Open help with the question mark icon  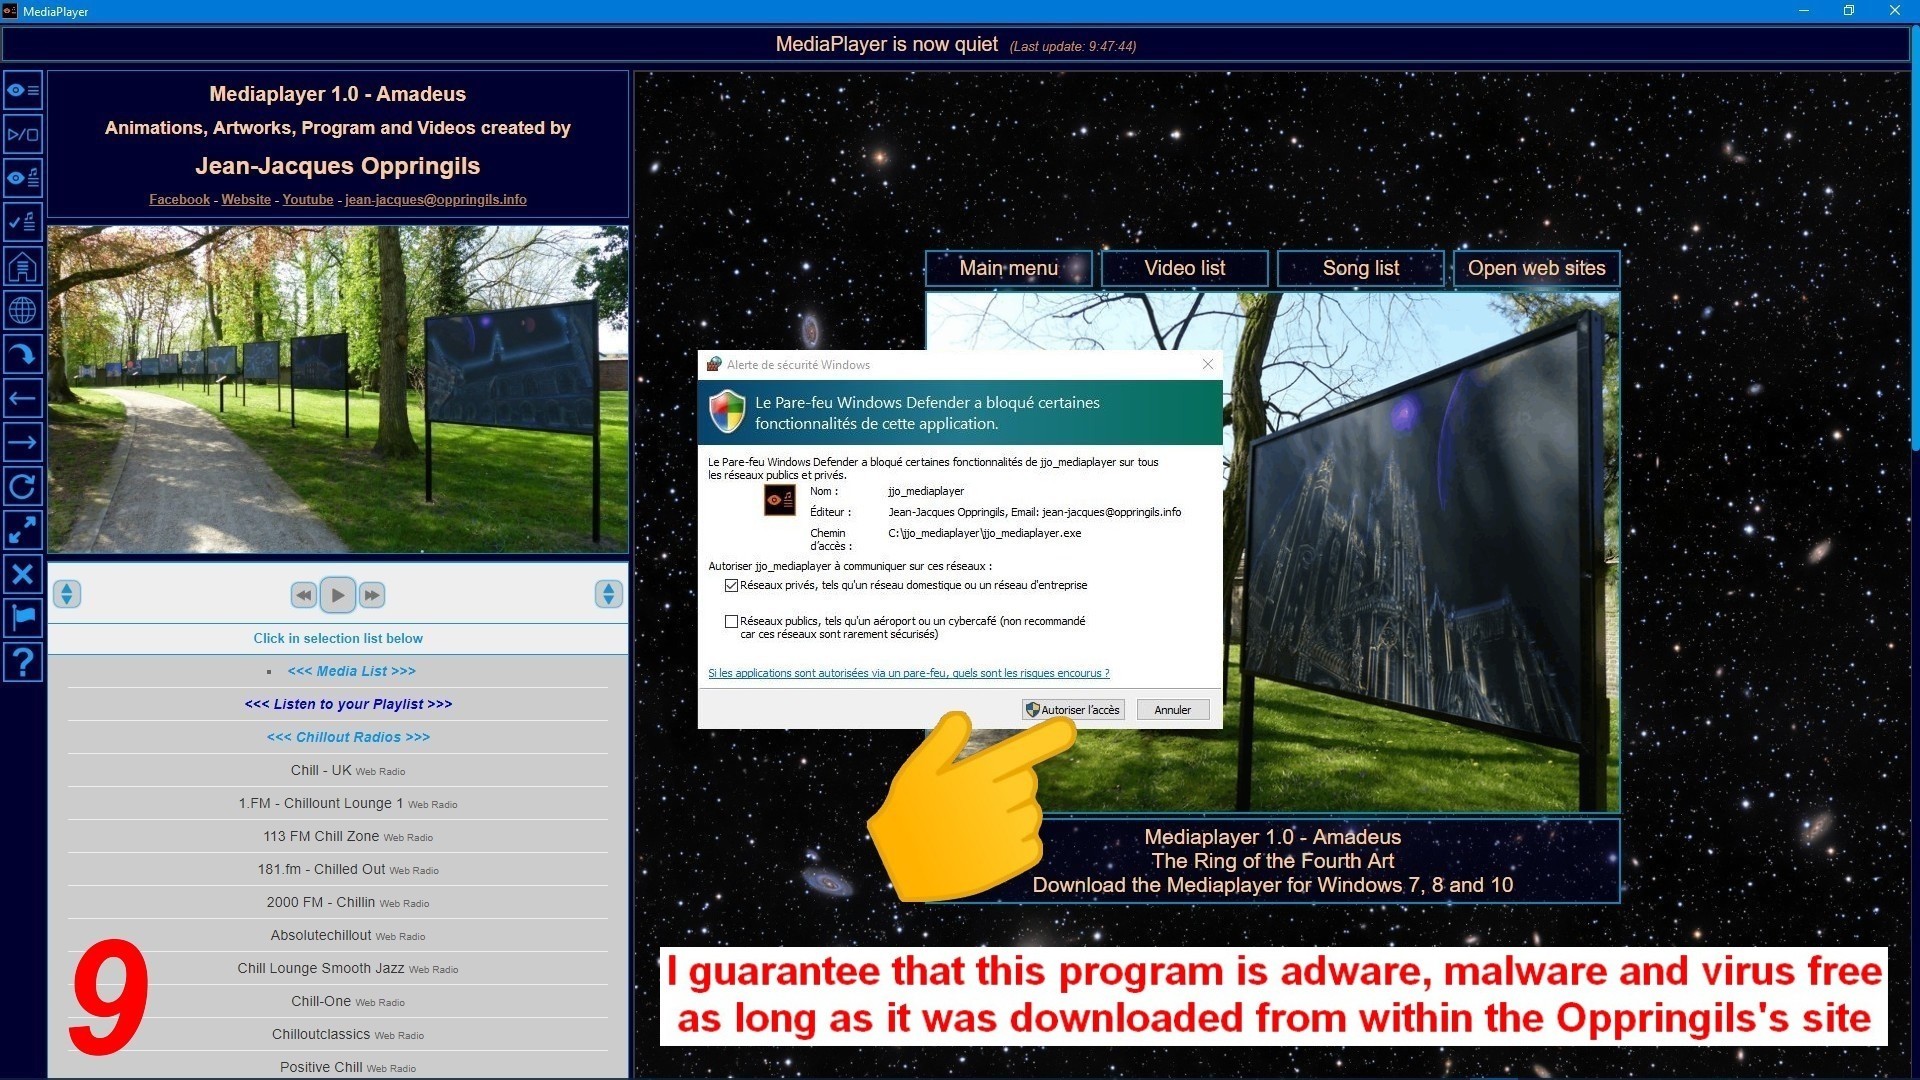tap(22, 661)
